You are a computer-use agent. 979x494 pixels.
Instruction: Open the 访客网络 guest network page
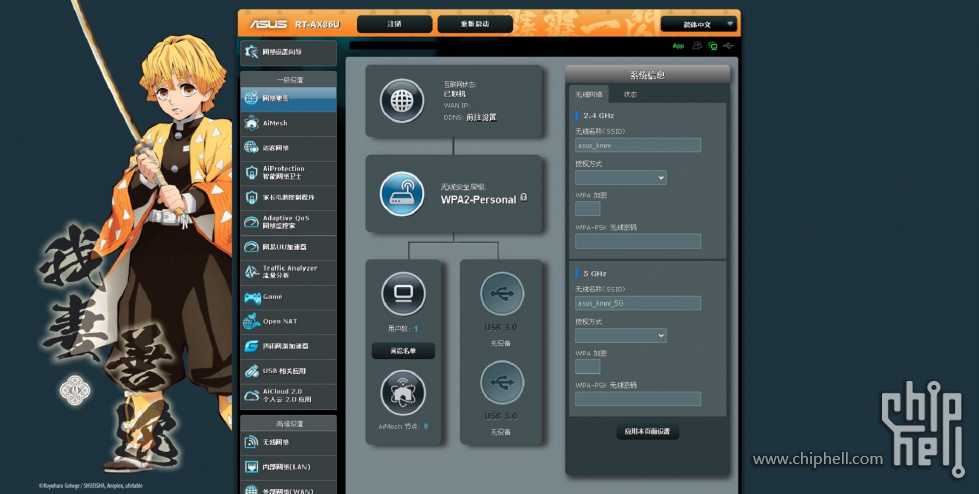pyautogui.click(x=288, y=148)
